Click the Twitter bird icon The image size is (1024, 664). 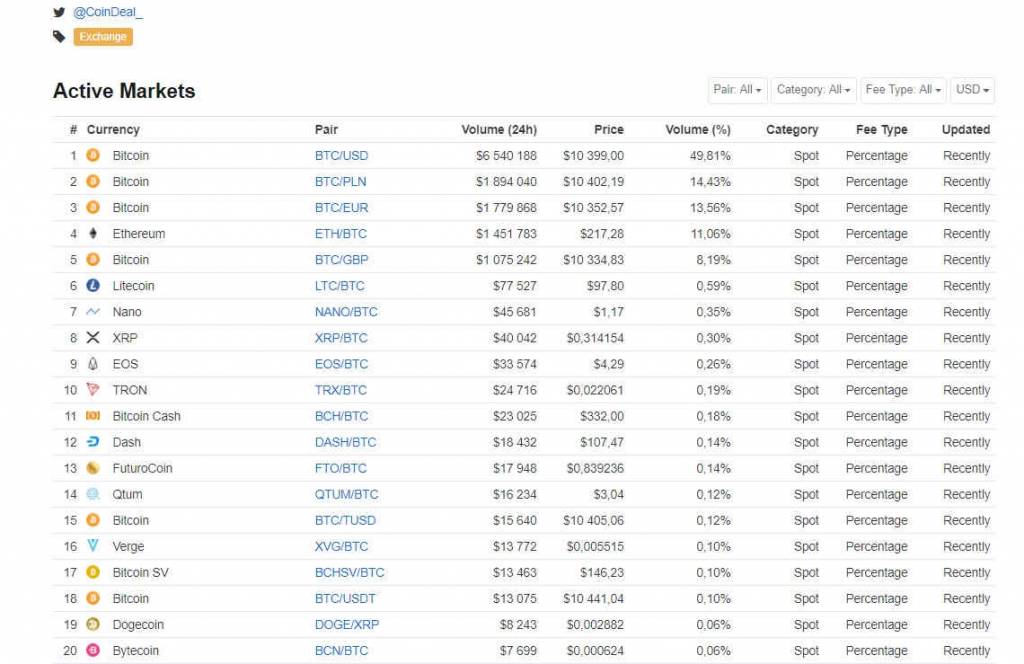tap(59, 12)
